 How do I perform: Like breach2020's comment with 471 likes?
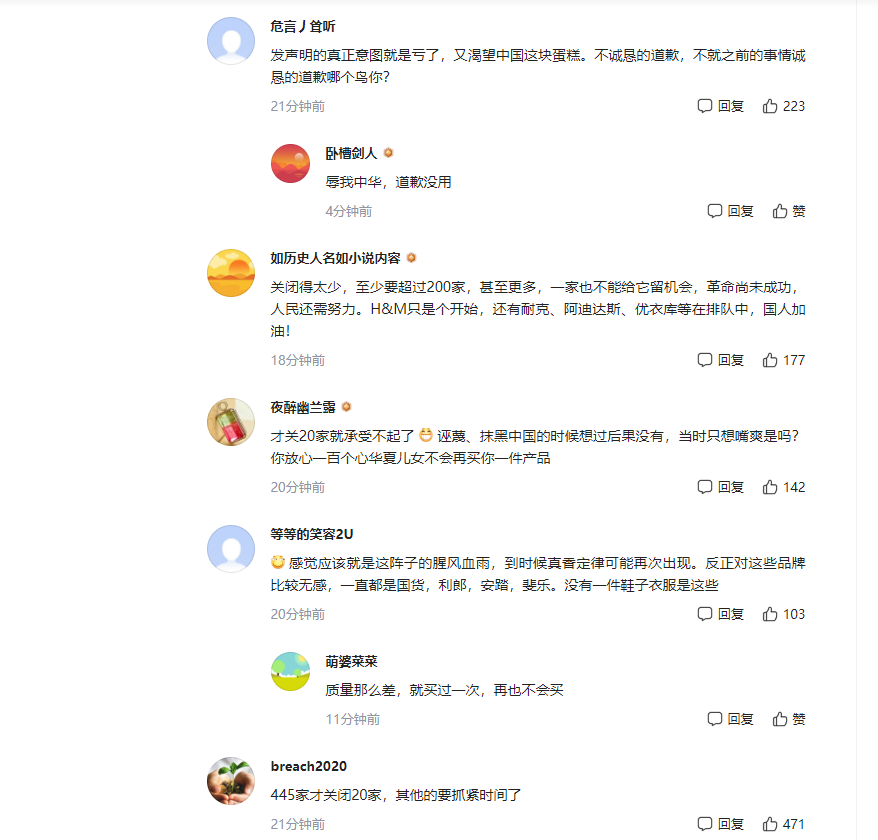(x=783, y=824)
